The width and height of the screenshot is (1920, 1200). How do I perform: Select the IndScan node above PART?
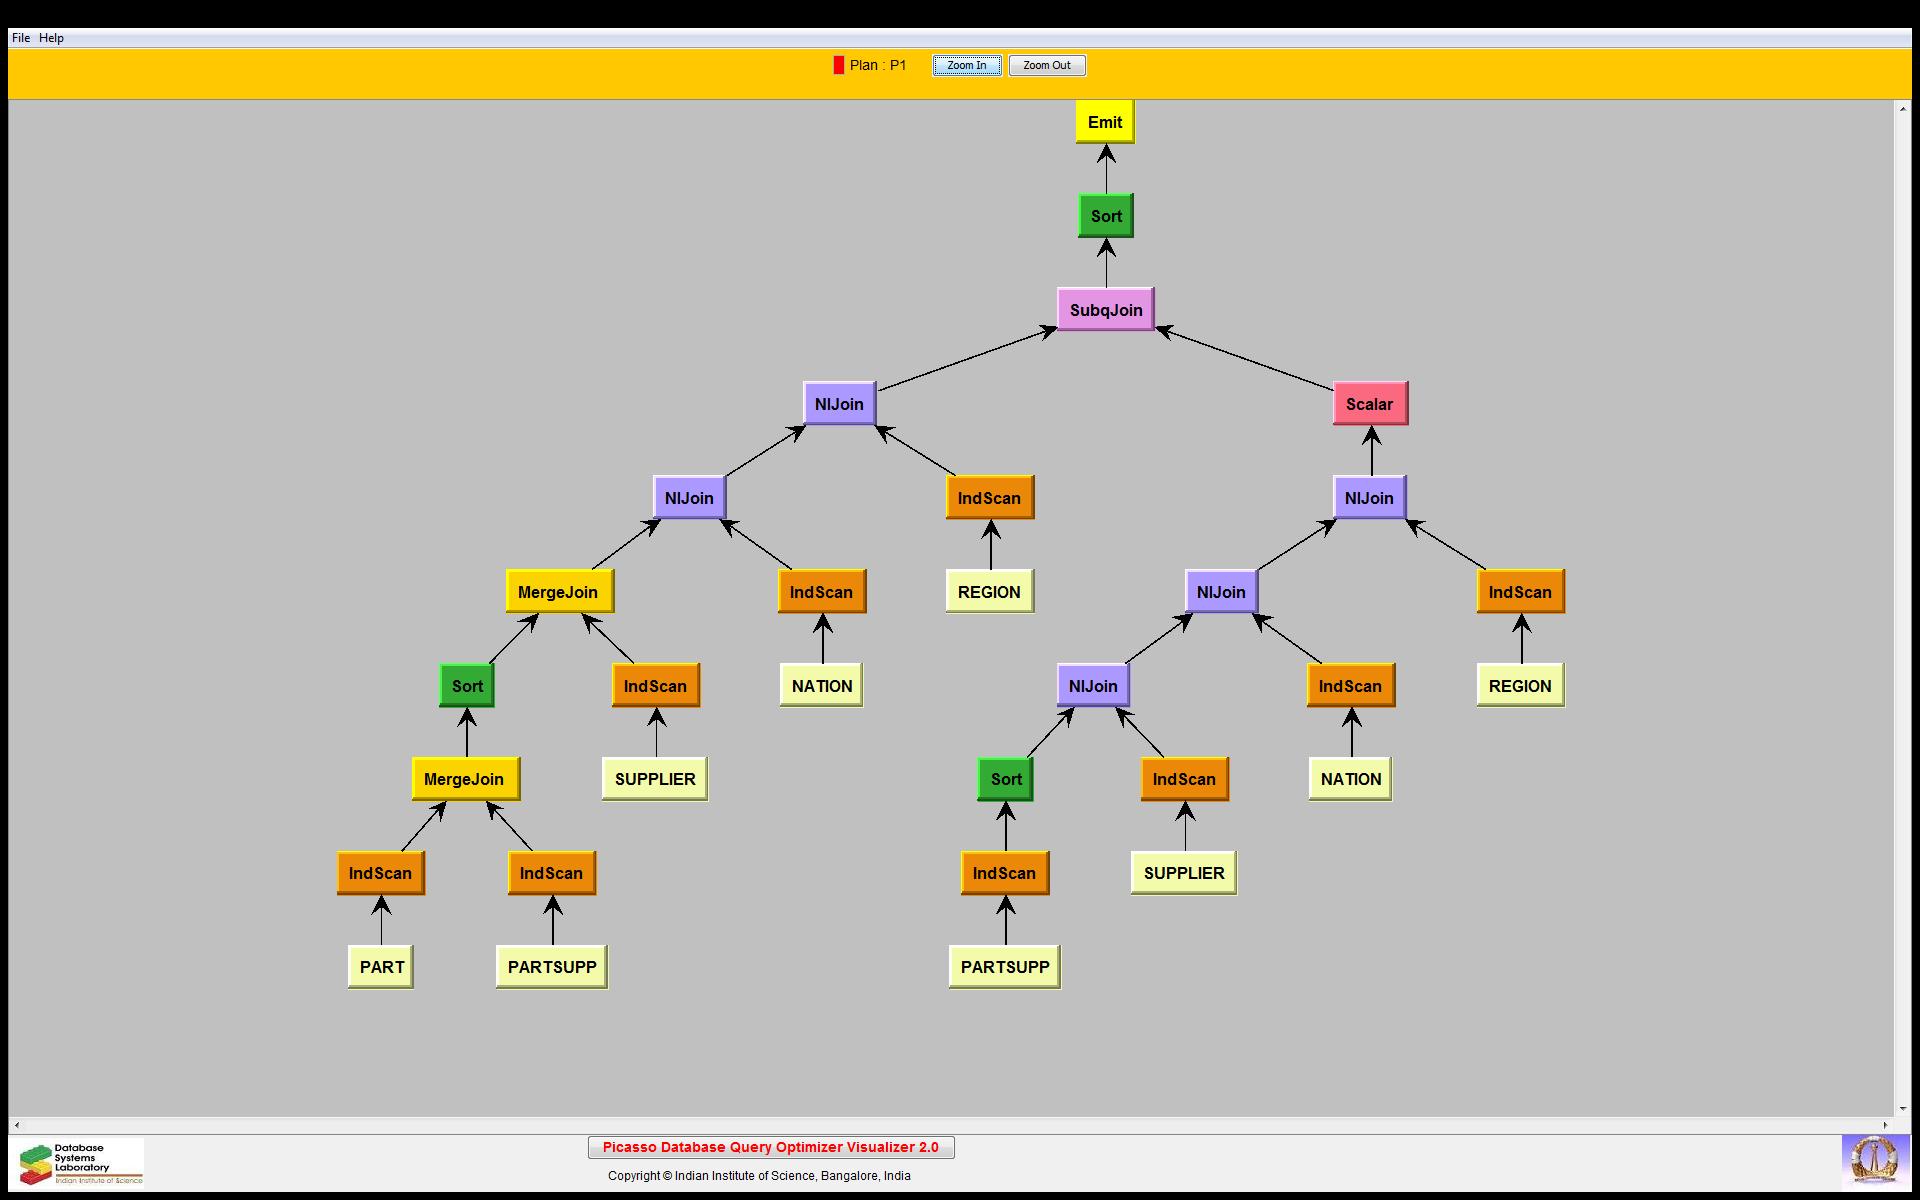tap(380, 873)
